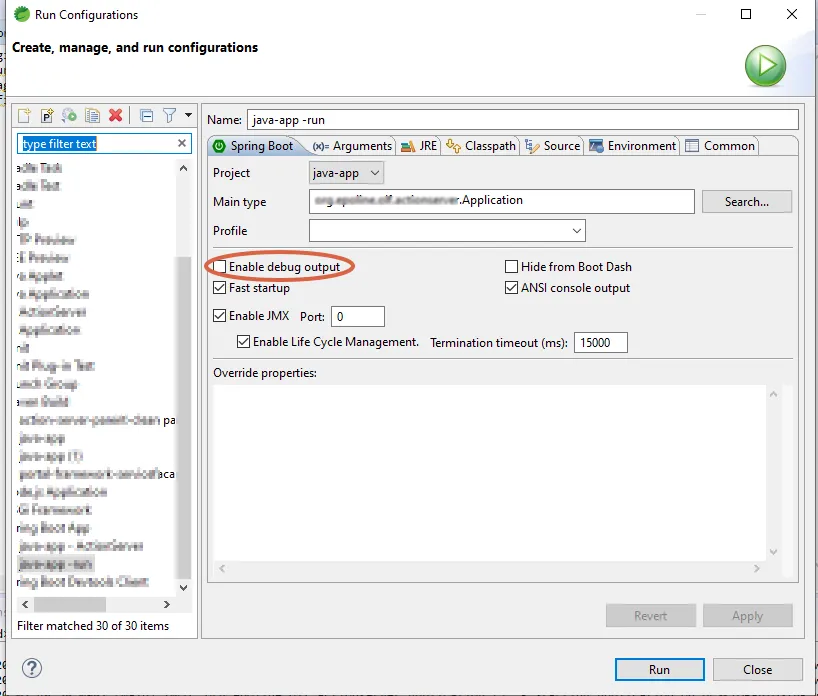The height and width of the screenshot is (696, 818).
Task: Open the Source tab
Action: (x=552, y=146)
